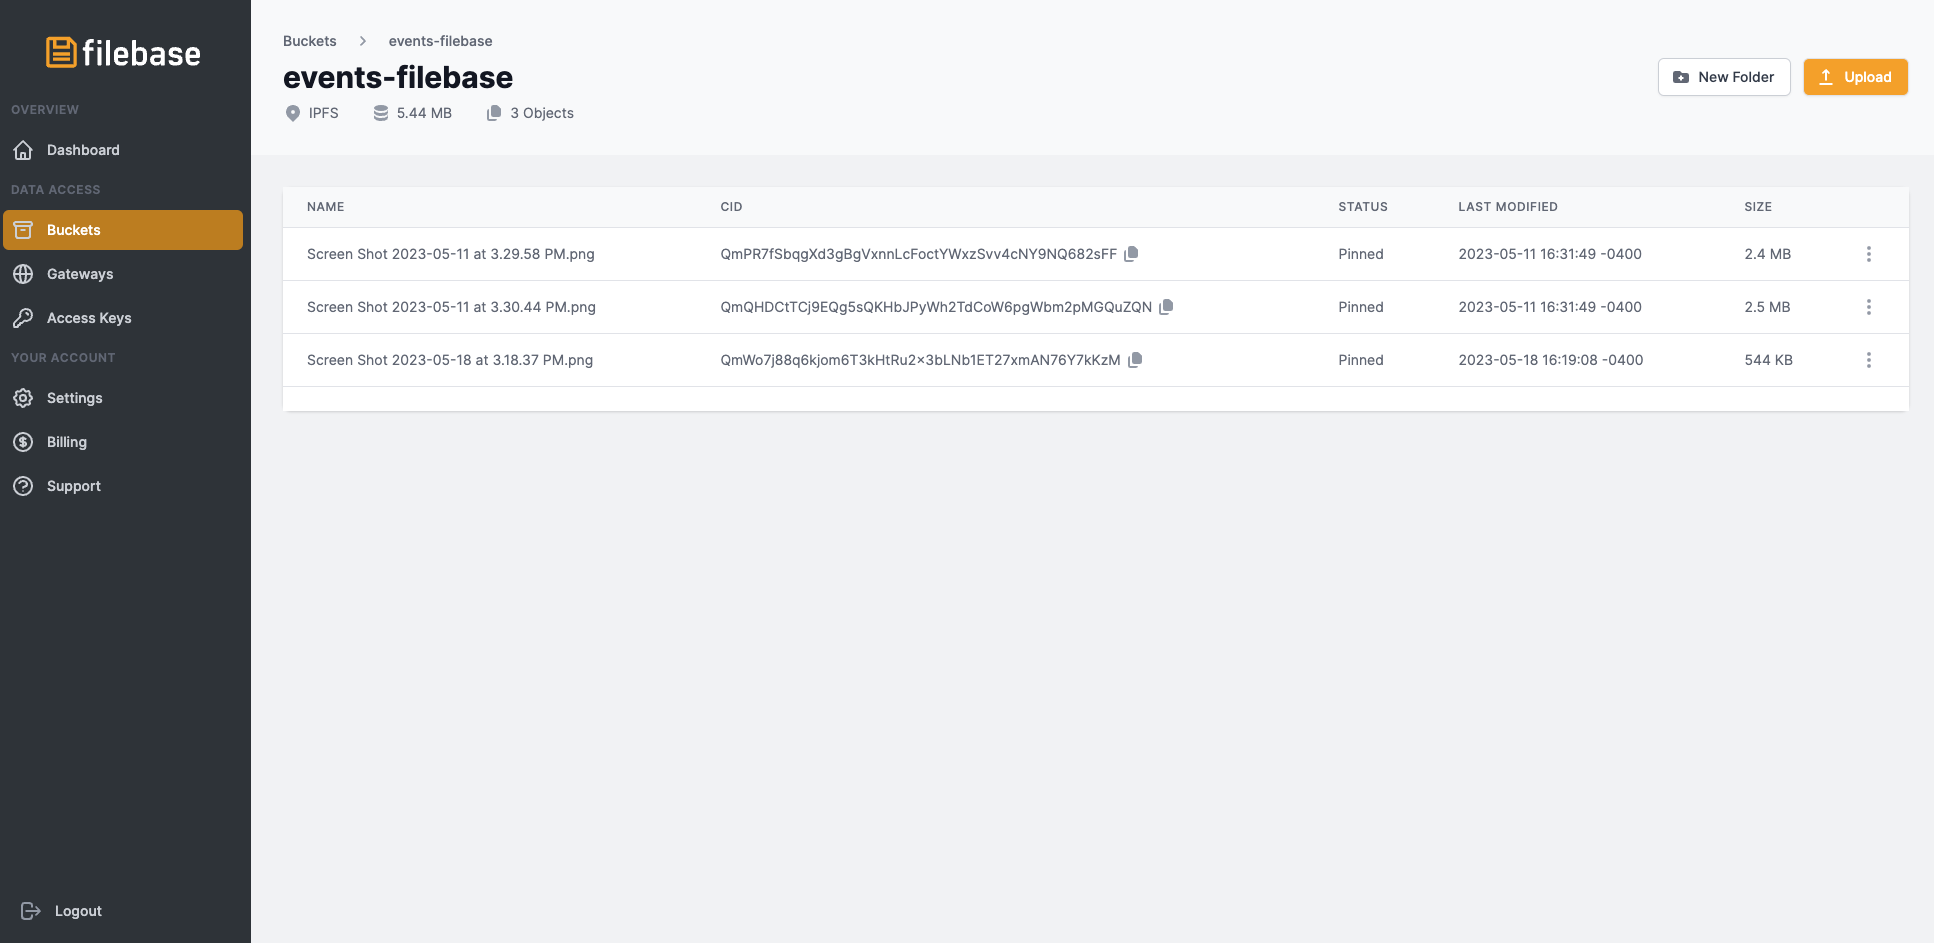1934x943 pixels.
Task: Click the Logout arrow icon
Action: click(x=31, y=911)
